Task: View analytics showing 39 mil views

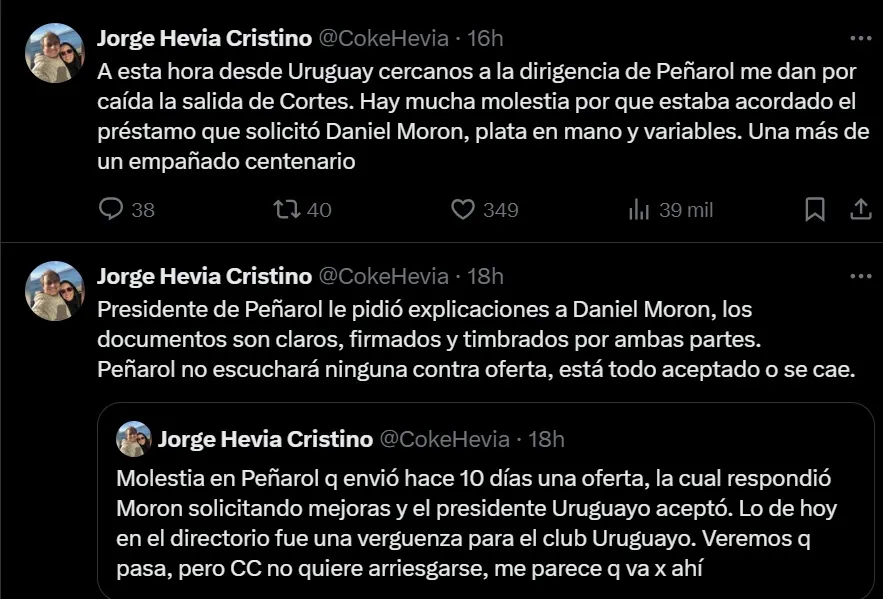Action: click(x=639, y=209)
